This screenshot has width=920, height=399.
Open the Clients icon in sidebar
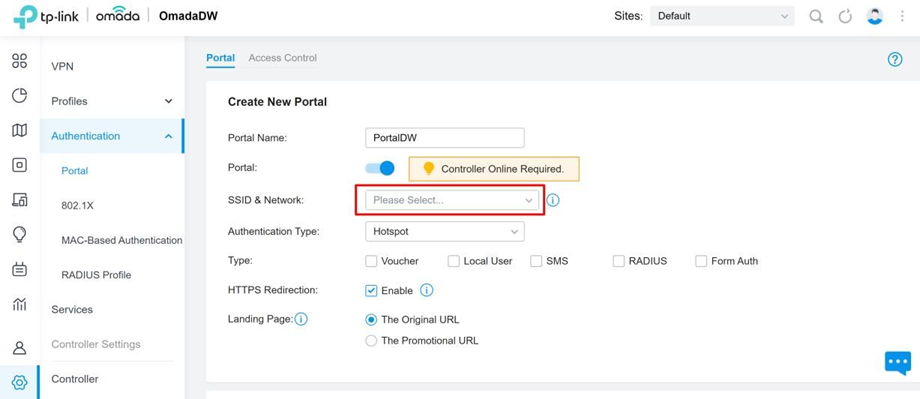pos(19,200)
